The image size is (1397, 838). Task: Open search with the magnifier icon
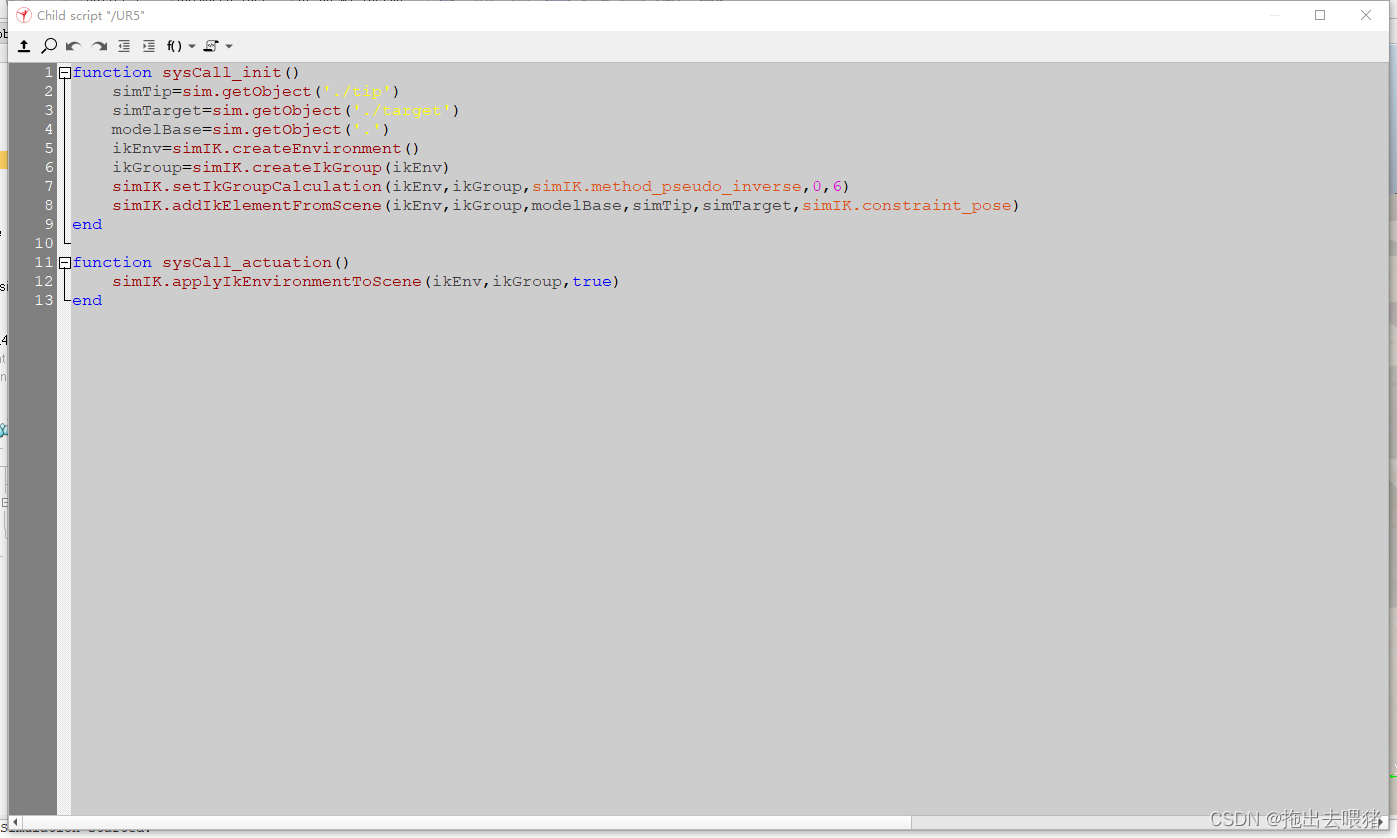coord(48,46)
